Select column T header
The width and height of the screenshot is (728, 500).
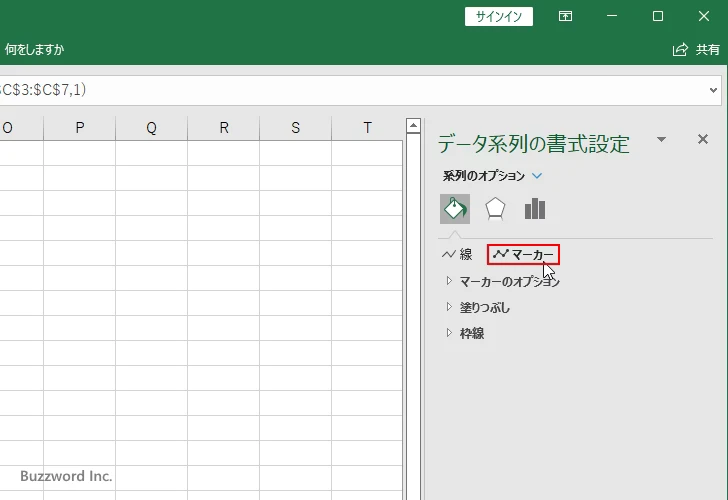367,128
